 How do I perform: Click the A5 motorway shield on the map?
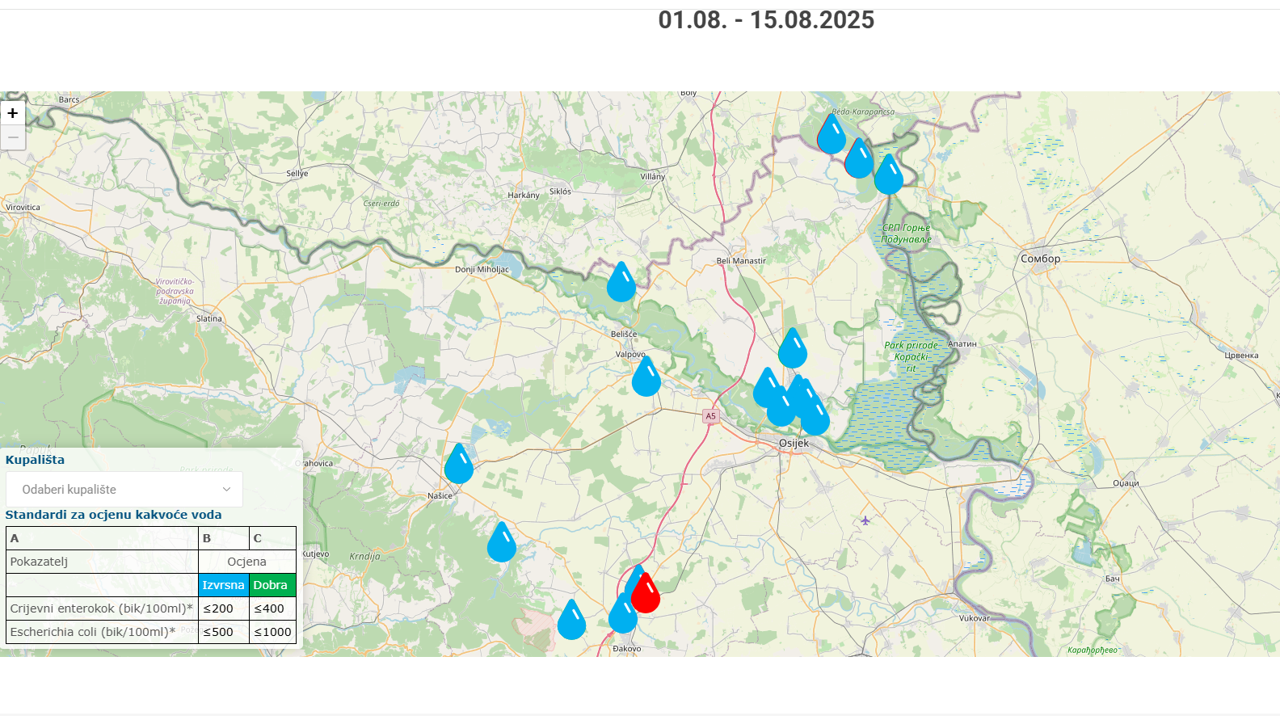(x=711, y=416)
